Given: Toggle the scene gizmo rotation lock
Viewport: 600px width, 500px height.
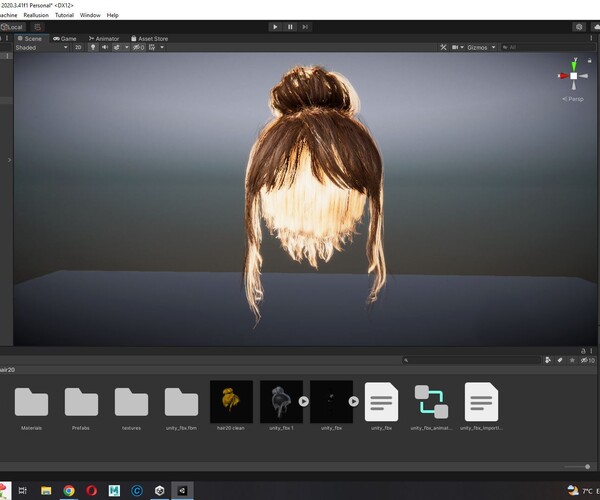Looking at the screenshot, I should tap(590, 60).
